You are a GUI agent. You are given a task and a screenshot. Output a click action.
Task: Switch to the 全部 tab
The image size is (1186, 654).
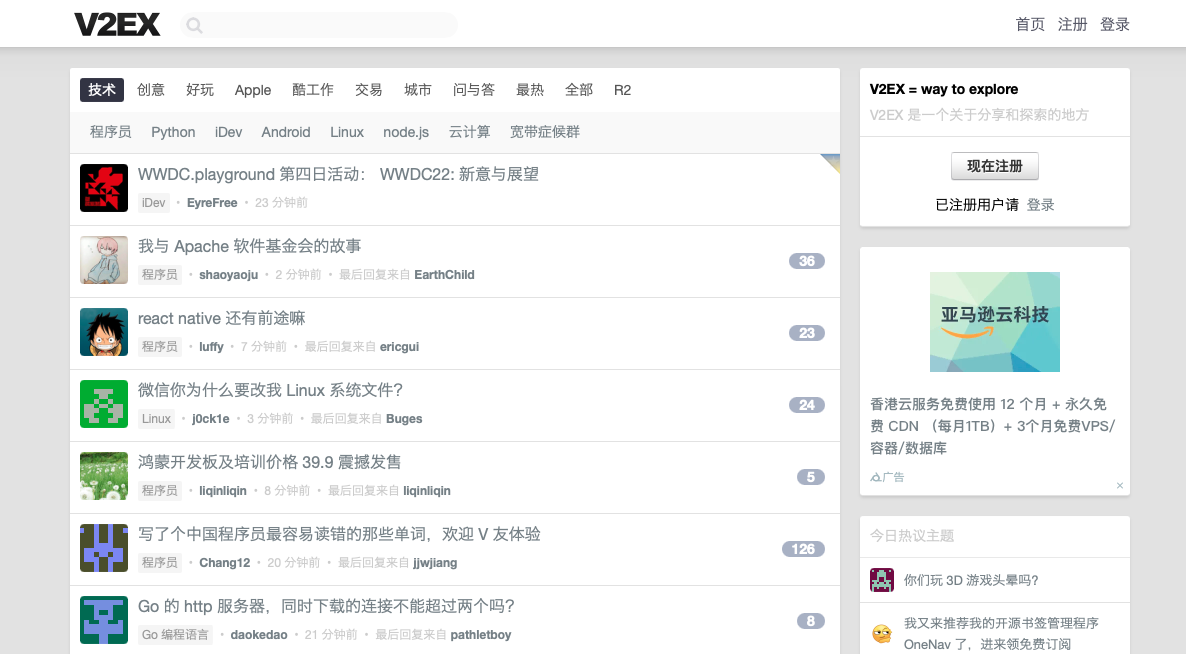[579, 90]
